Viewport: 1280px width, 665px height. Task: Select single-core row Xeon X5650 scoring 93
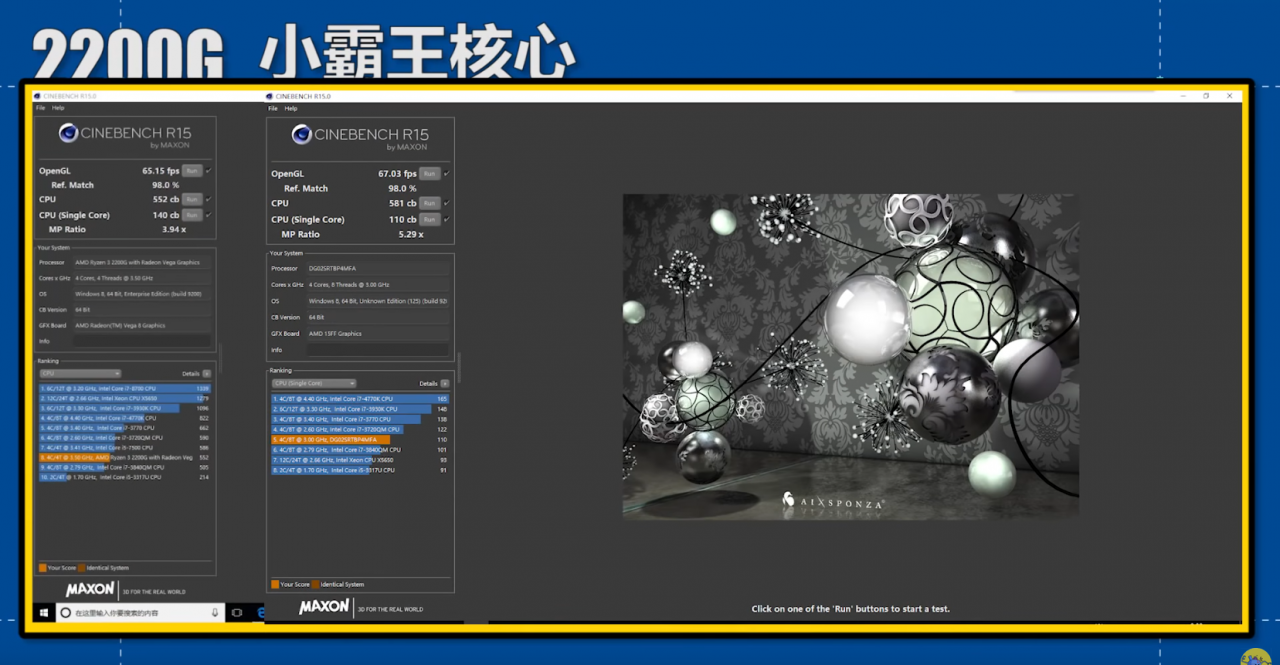pyautogui.click(x=361, y=460)
